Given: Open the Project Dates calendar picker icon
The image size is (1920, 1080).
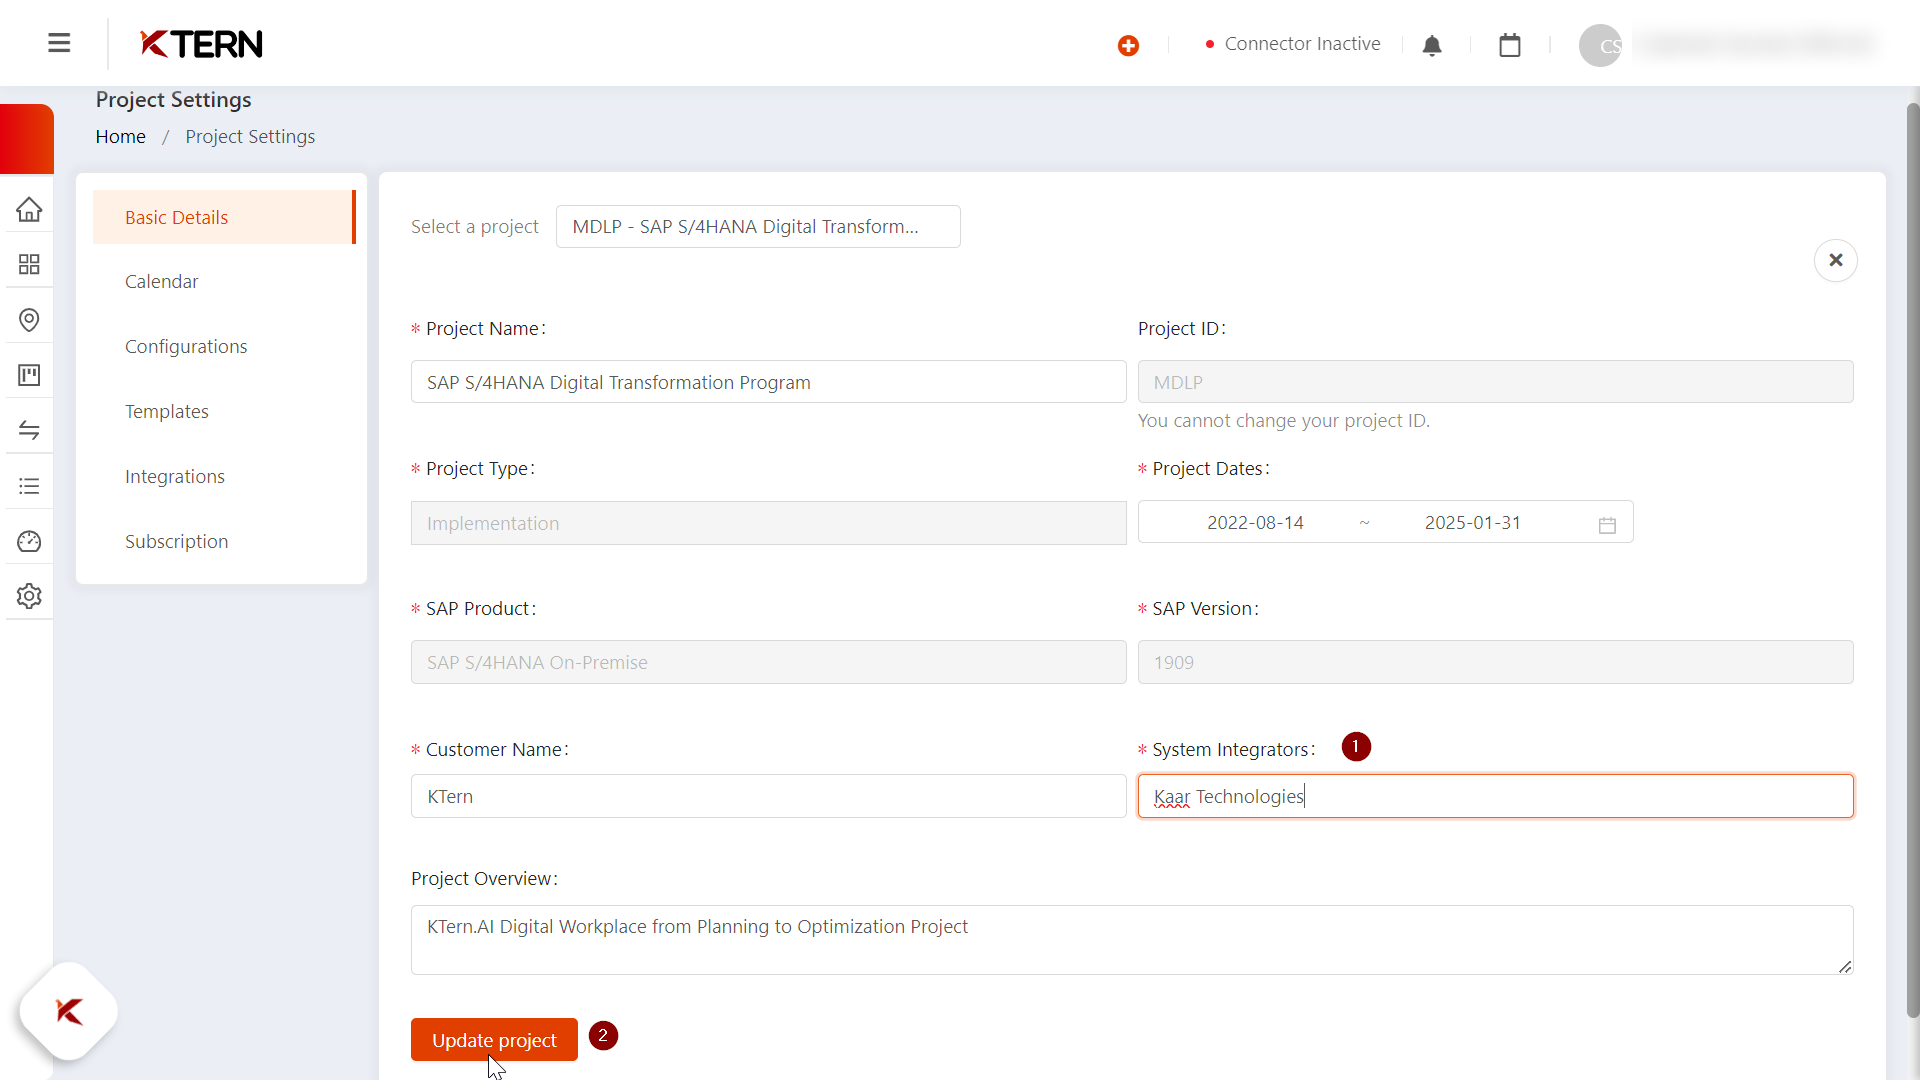Looking at the screenshot, I should [x=1607, y=525].
